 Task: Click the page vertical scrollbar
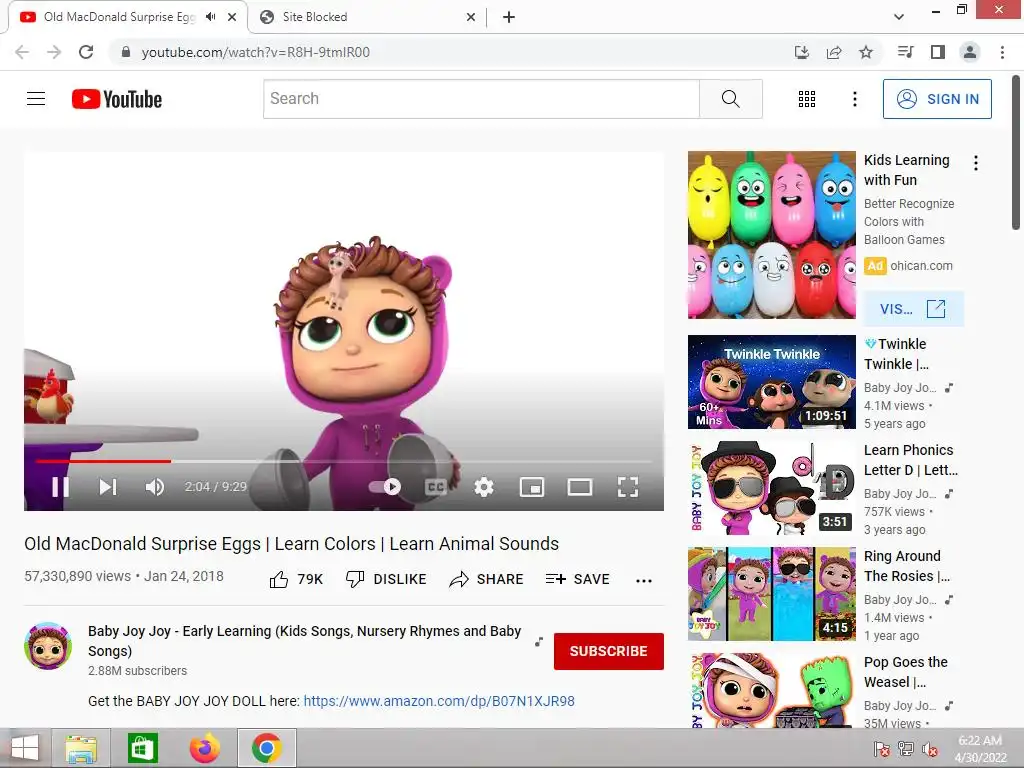[x=1016, y=152]
